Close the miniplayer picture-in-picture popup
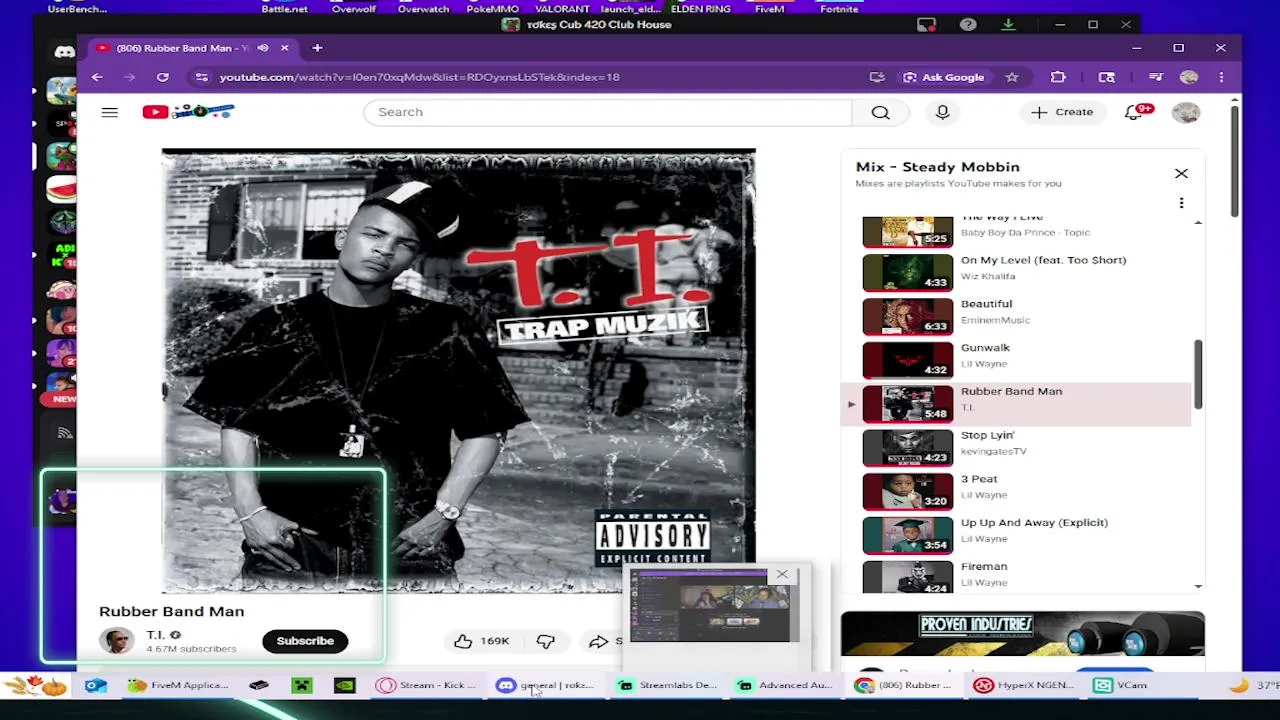 [x=782, y=575]
